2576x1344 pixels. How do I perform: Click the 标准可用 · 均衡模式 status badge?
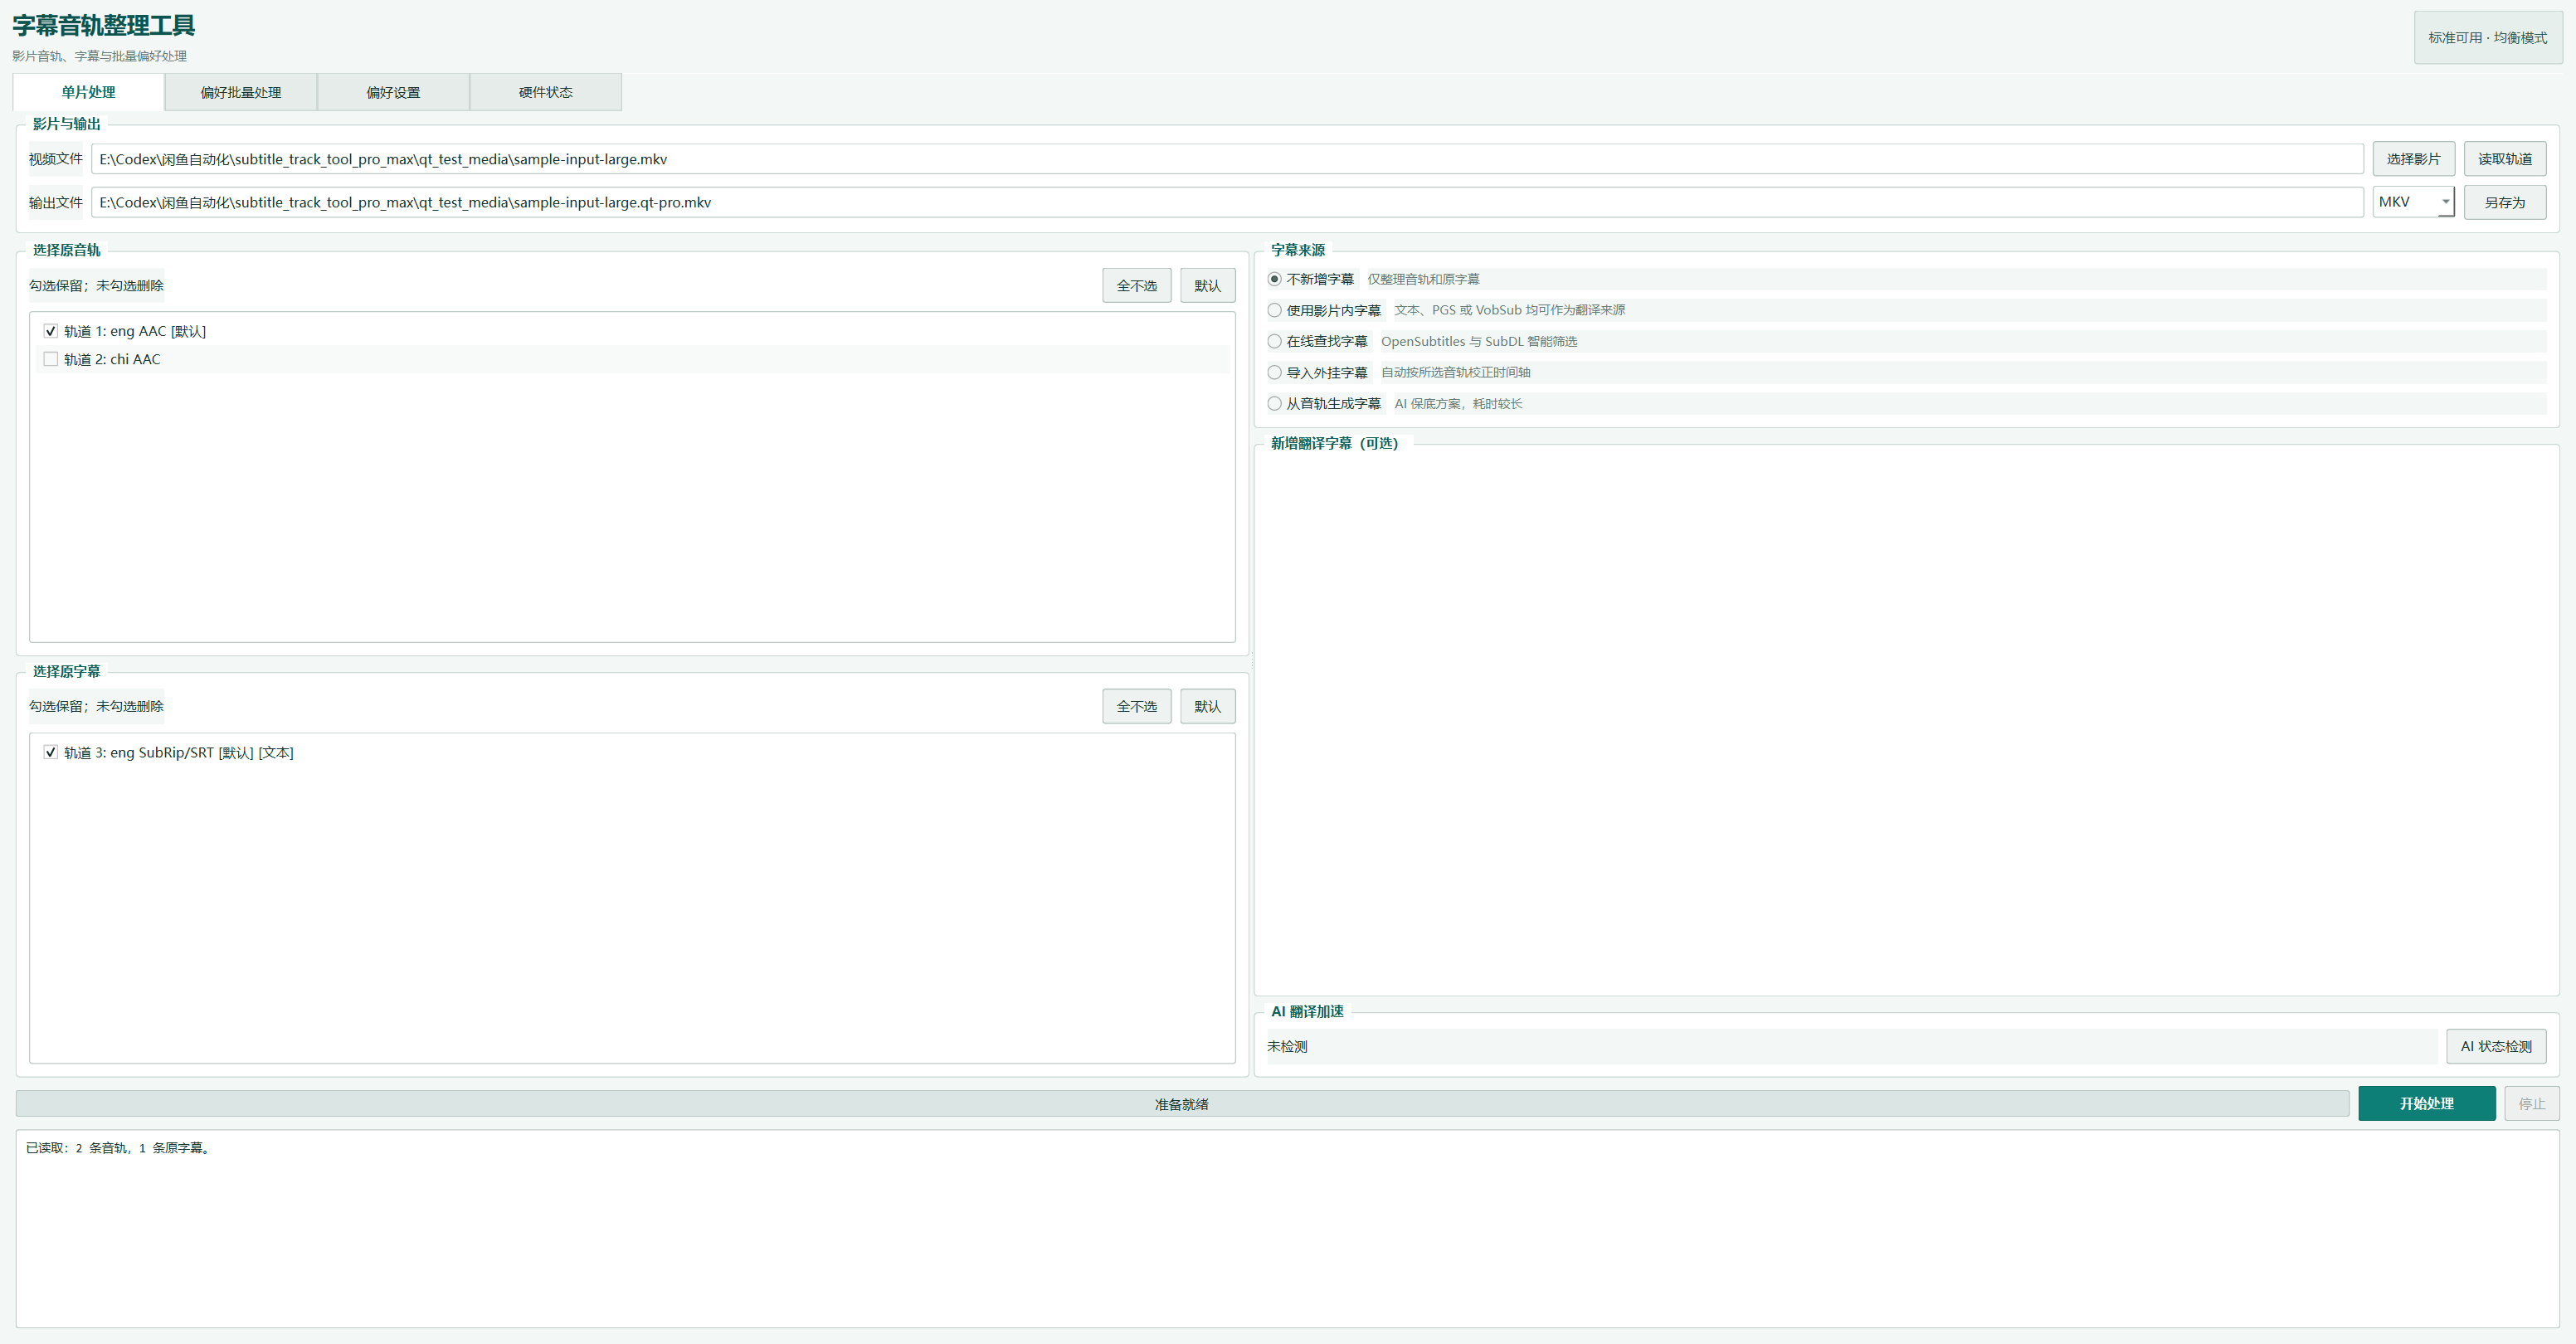tap(2487, 38)
